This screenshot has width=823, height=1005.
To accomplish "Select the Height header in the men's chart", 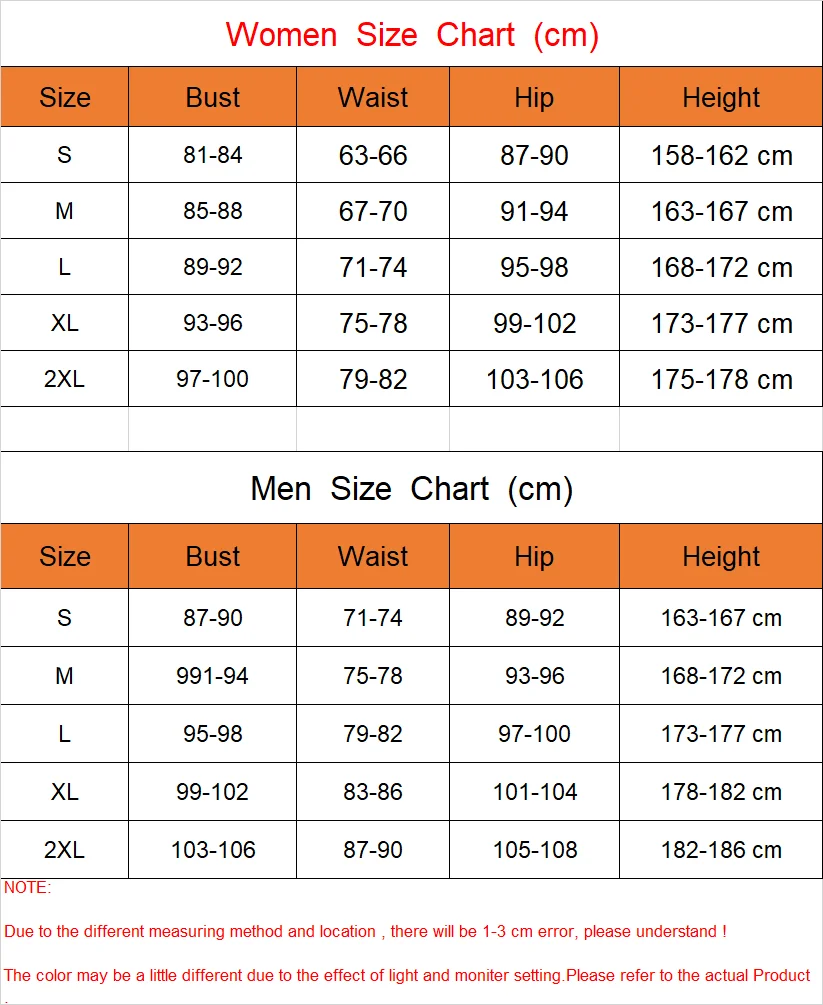I will click(721, 556).
